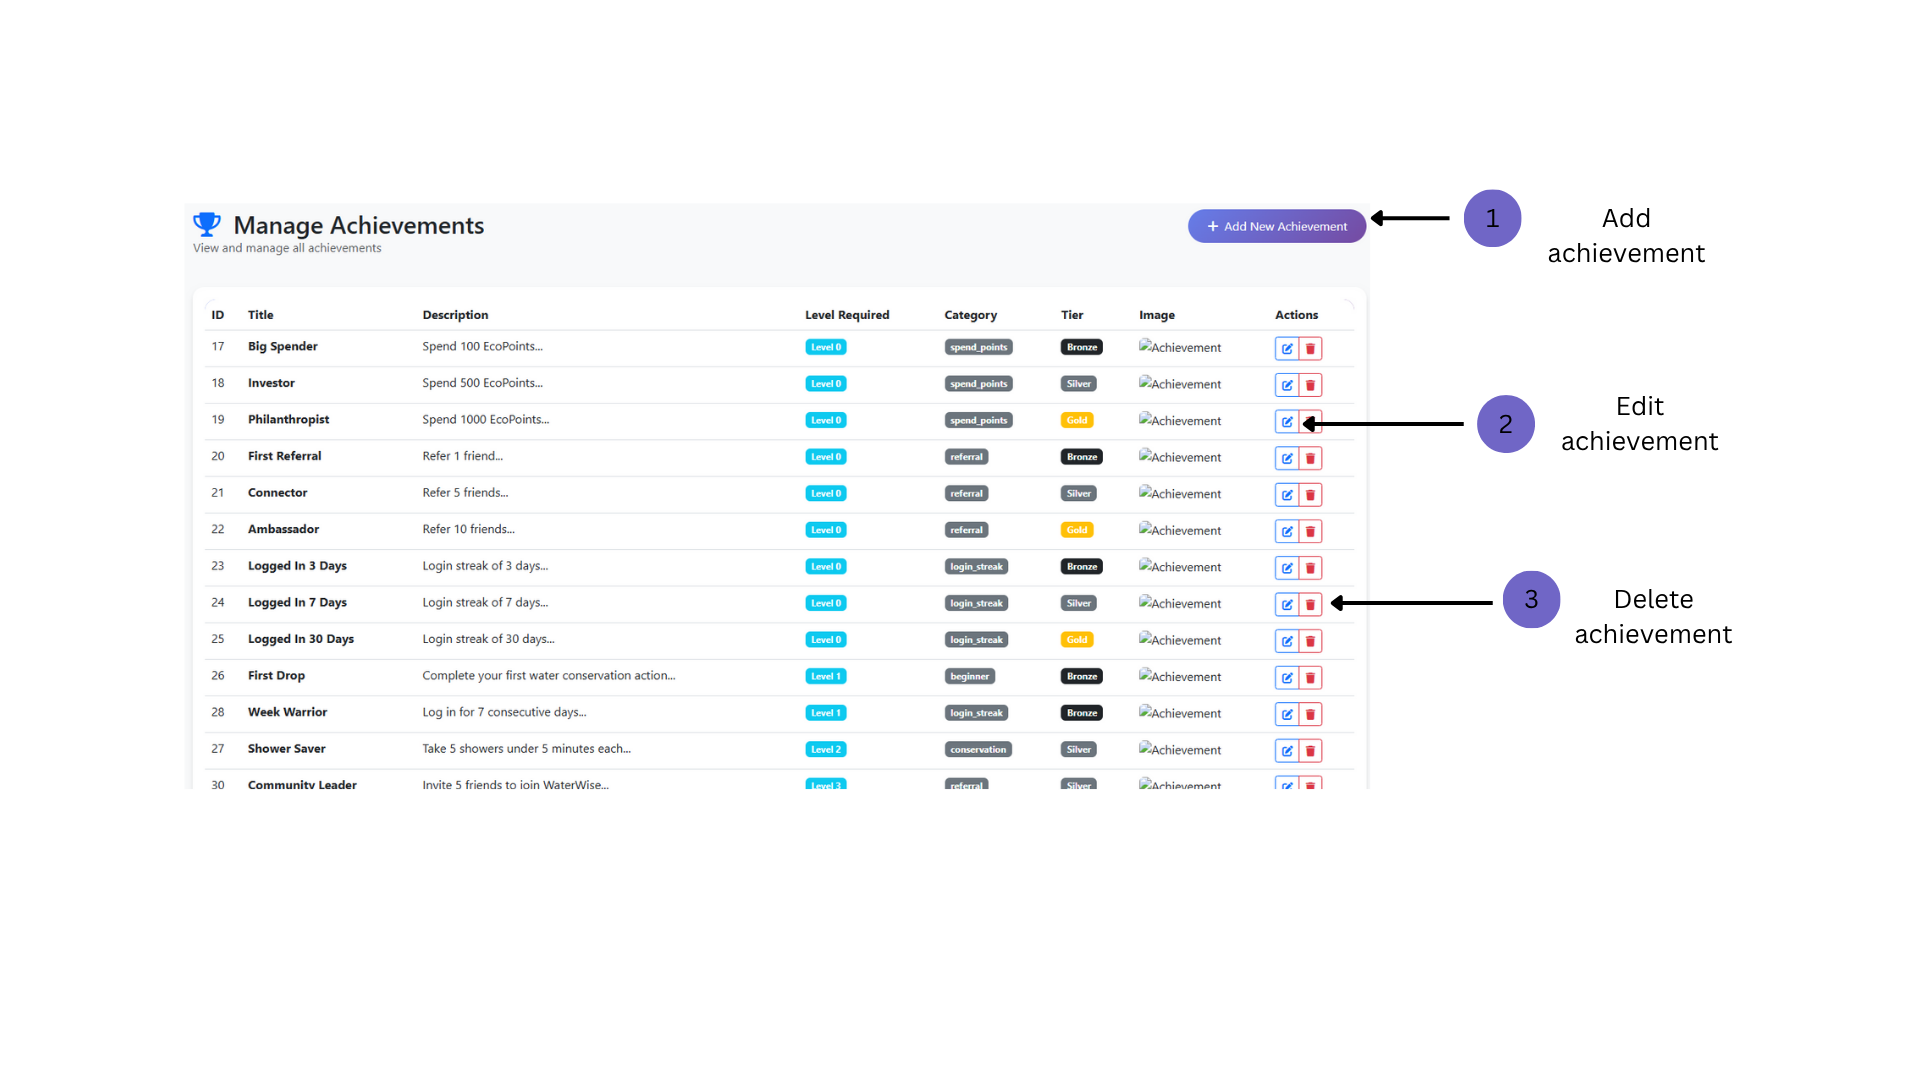Edit the Investor achievement
Screen dimensions: 1920x1080
click(x=1287, y=385)
